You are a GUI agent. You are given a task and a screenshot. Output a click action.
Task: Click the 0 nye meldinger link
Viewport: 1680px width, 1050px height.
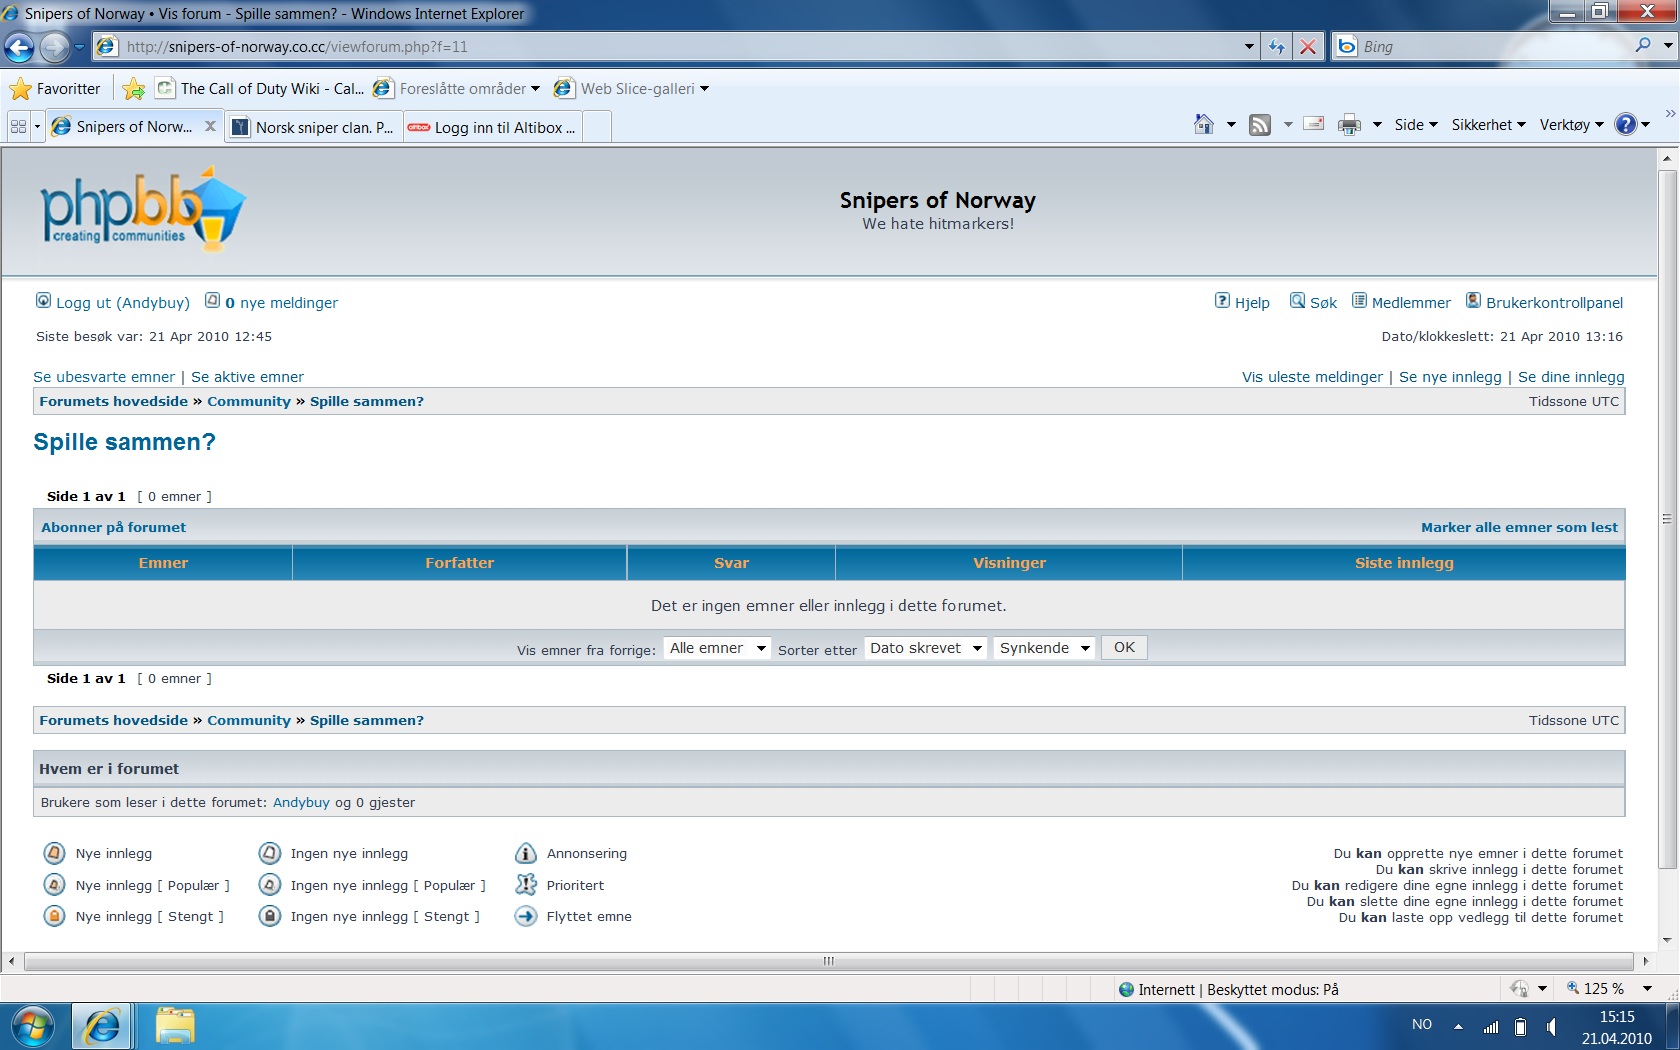[x=281, y=302]
